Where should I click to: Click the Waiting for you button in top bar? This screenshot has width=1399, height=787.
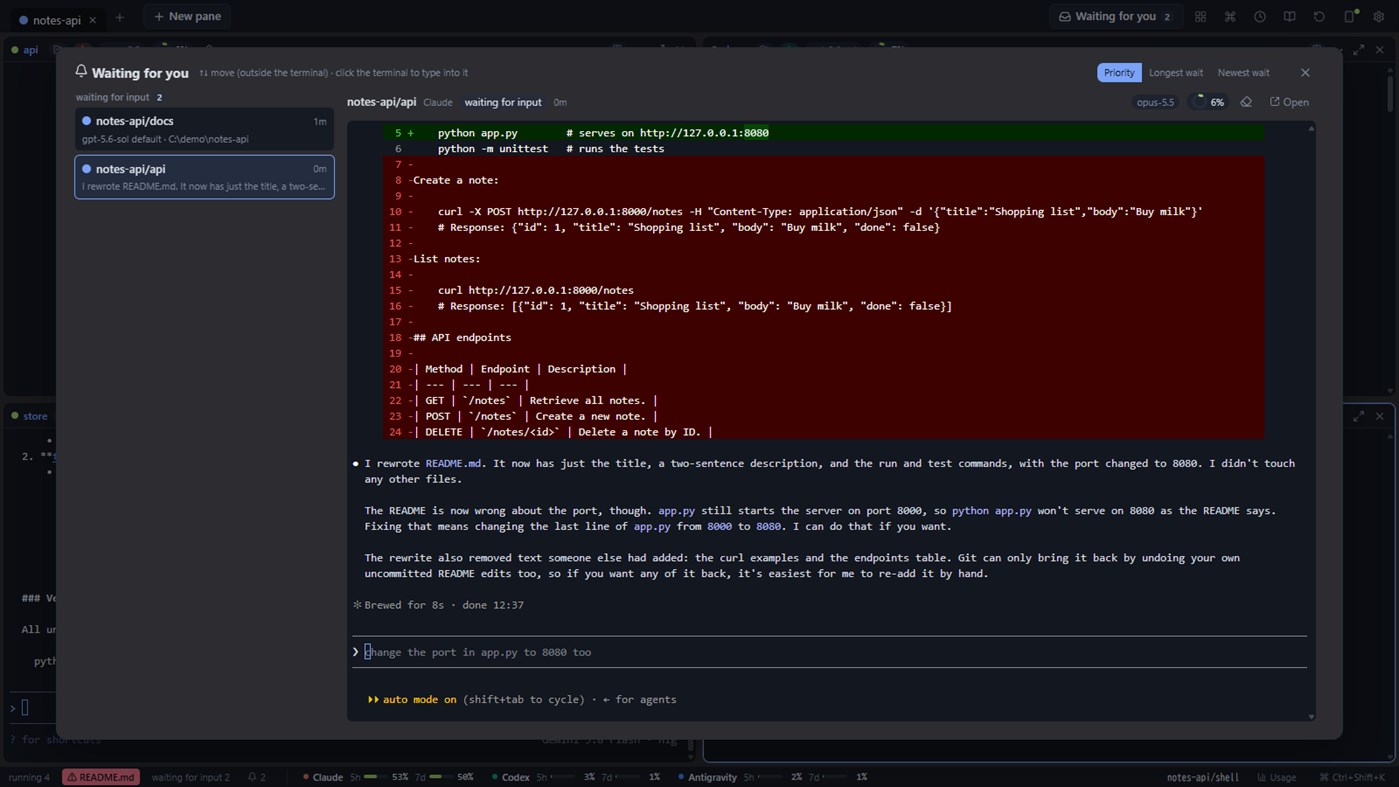click(x=1115, y=17)
